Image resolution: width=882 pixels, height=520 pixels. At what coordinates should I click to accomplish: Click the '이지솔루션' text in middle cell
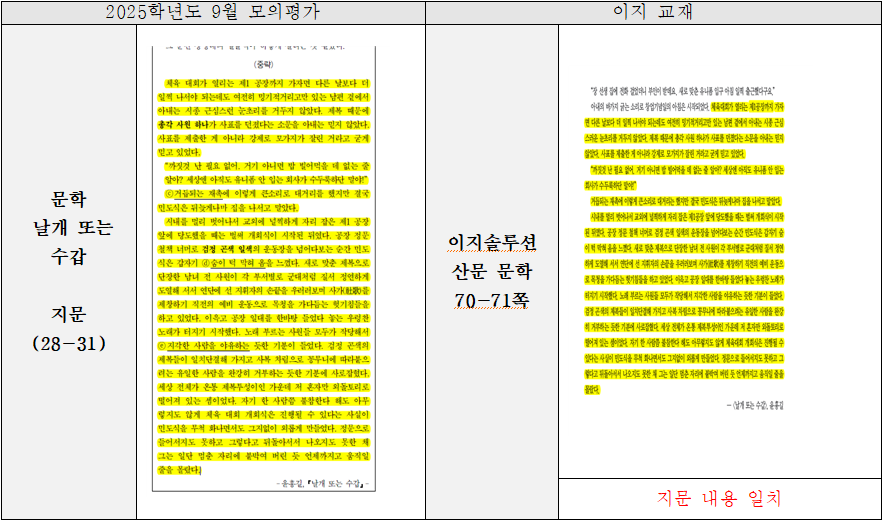pos(492,242)
